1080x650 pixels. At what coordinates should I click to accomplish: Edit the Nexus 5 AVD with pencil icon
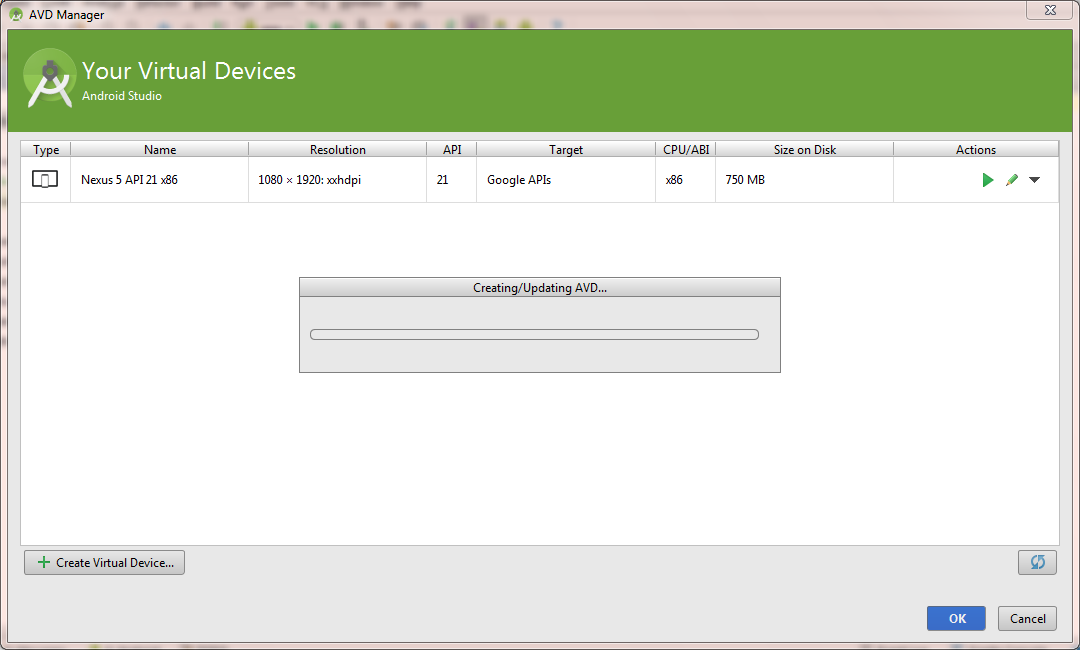tap(1012, 180)
